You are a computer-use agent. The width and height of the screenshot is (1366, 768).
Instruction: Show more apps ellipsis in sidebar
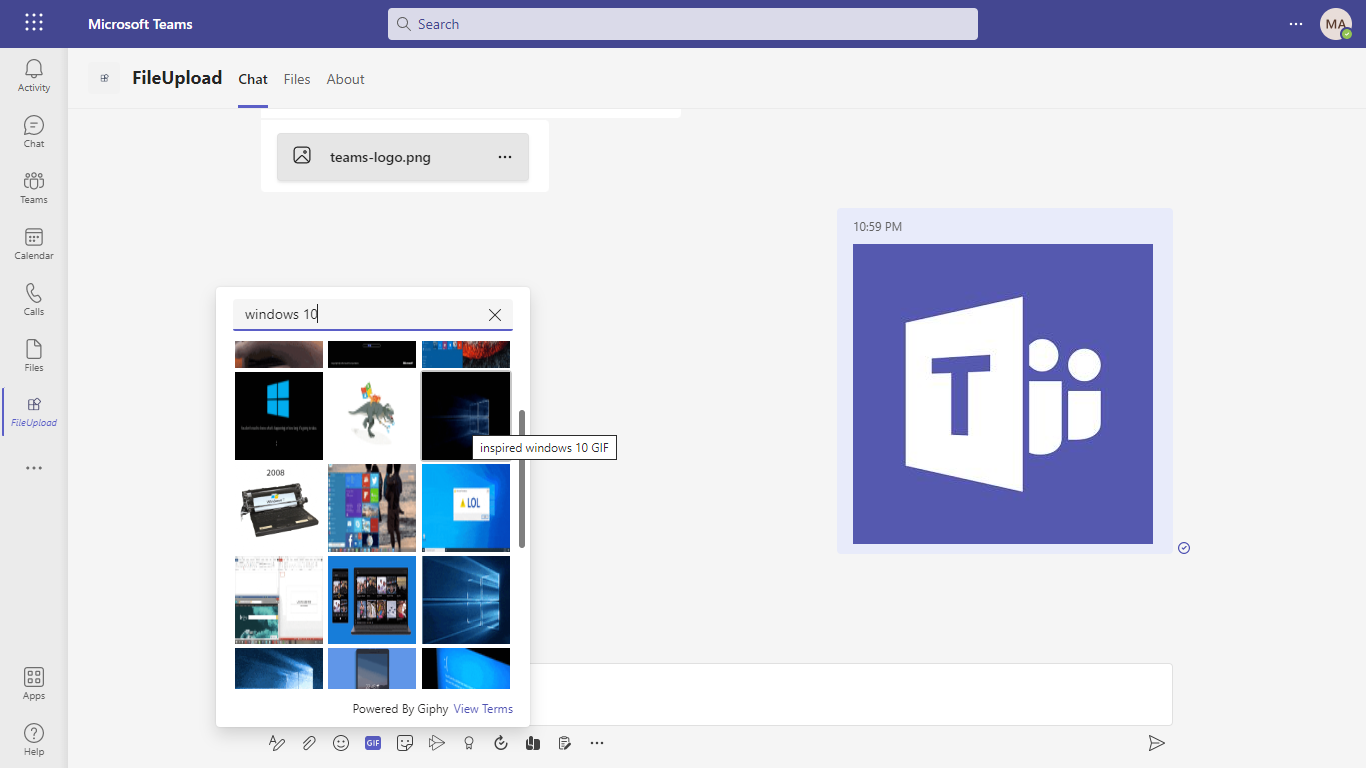coord(34,468)
